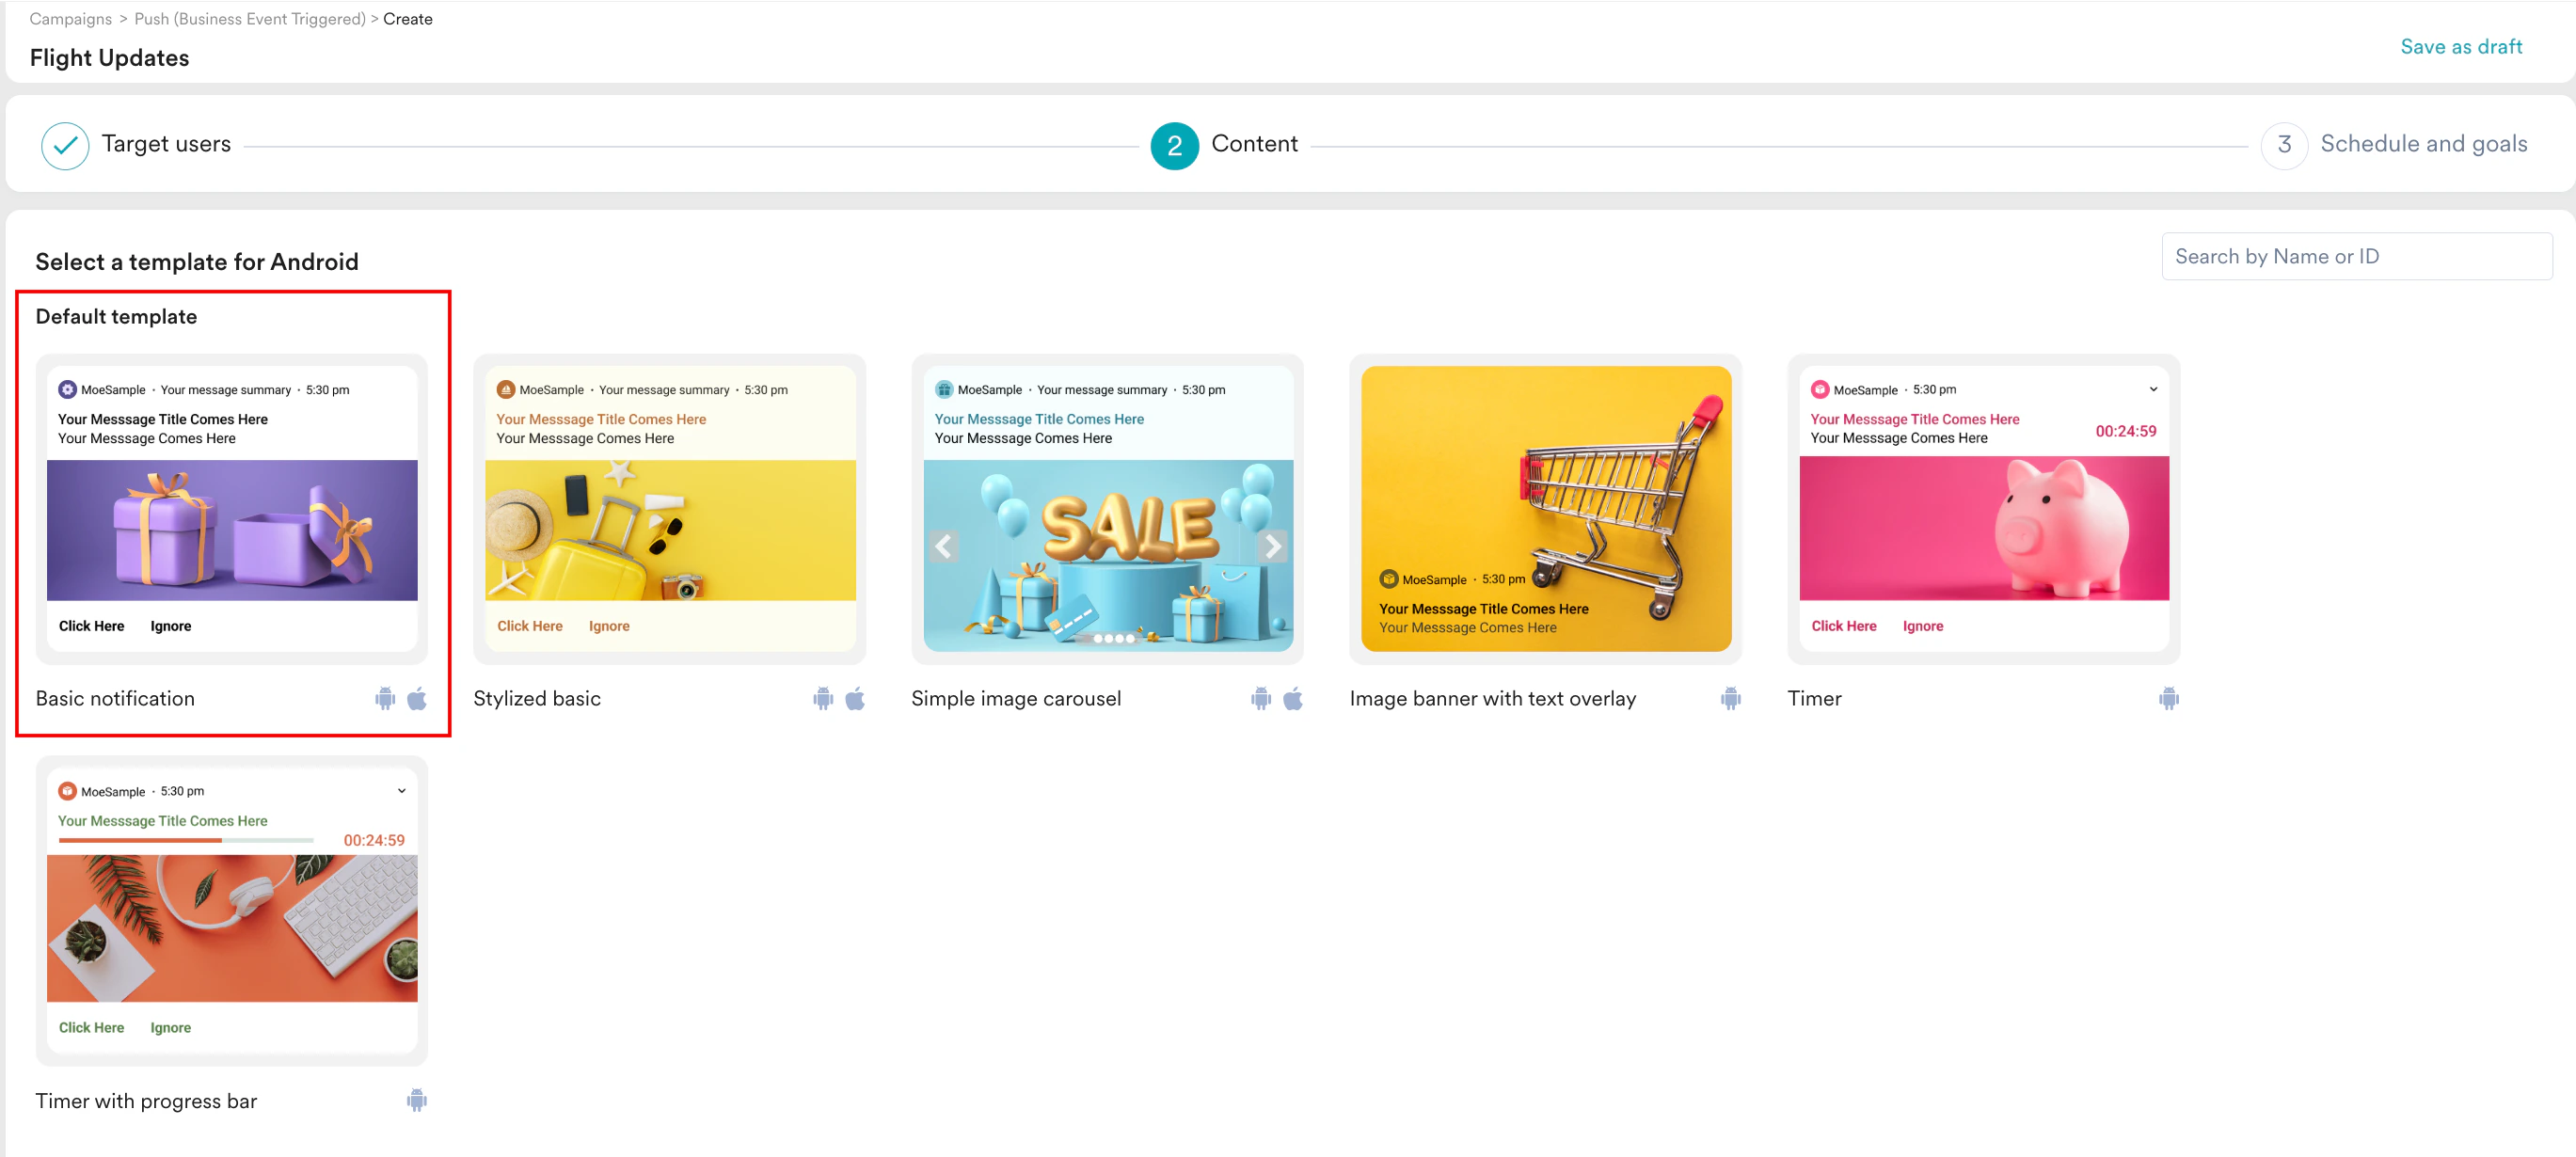The width and height of the screenshot is (2576, 1157).
Task: Click the Apple icon under Stylized basic
Action: (x=855, y=698)
